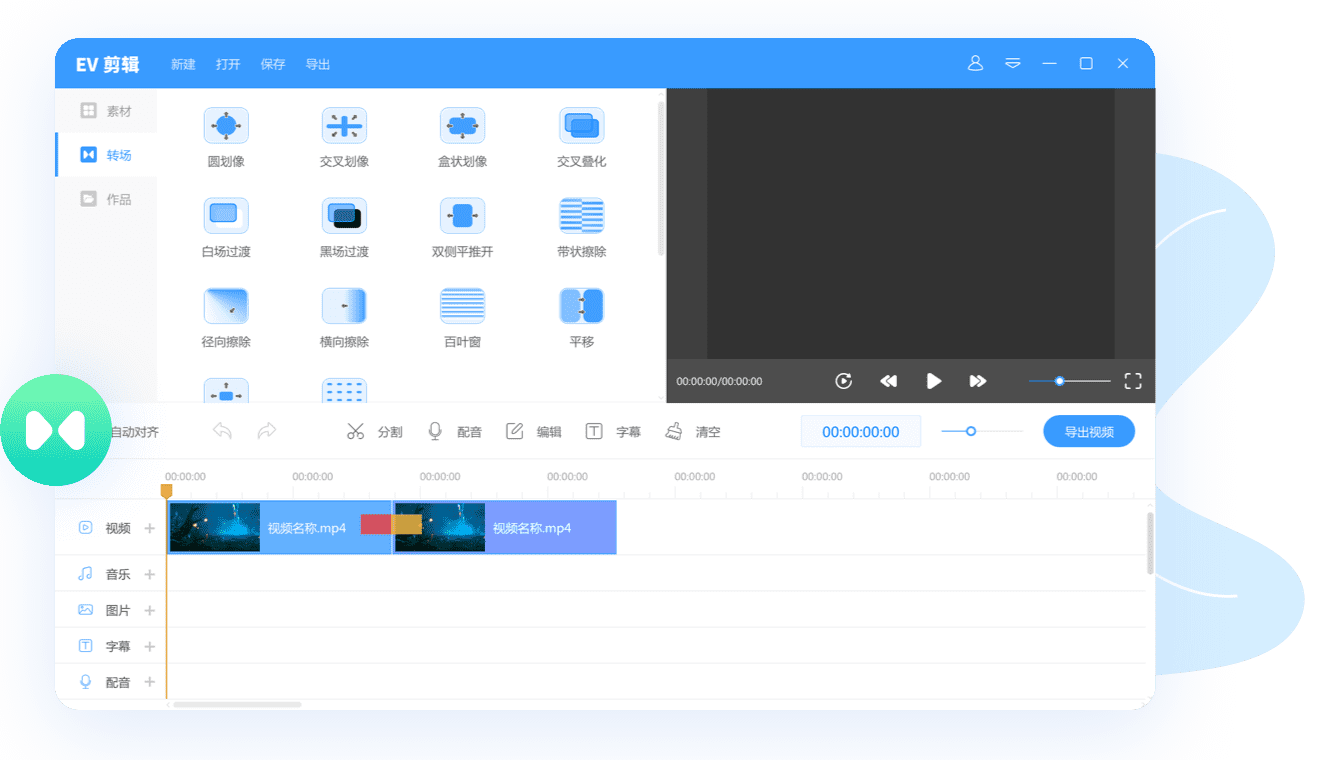
Task: Switch to the 素材 tab
Action: click(x=106, y=111)
